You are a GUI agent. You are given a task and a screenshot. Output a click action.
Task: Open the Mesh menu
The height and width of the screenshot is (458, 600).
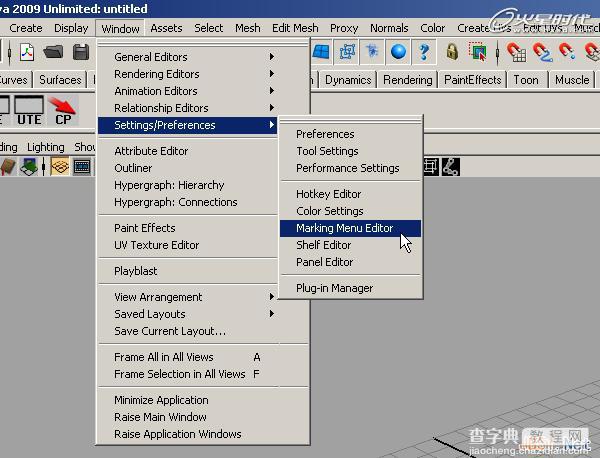[x=248, y=28]
